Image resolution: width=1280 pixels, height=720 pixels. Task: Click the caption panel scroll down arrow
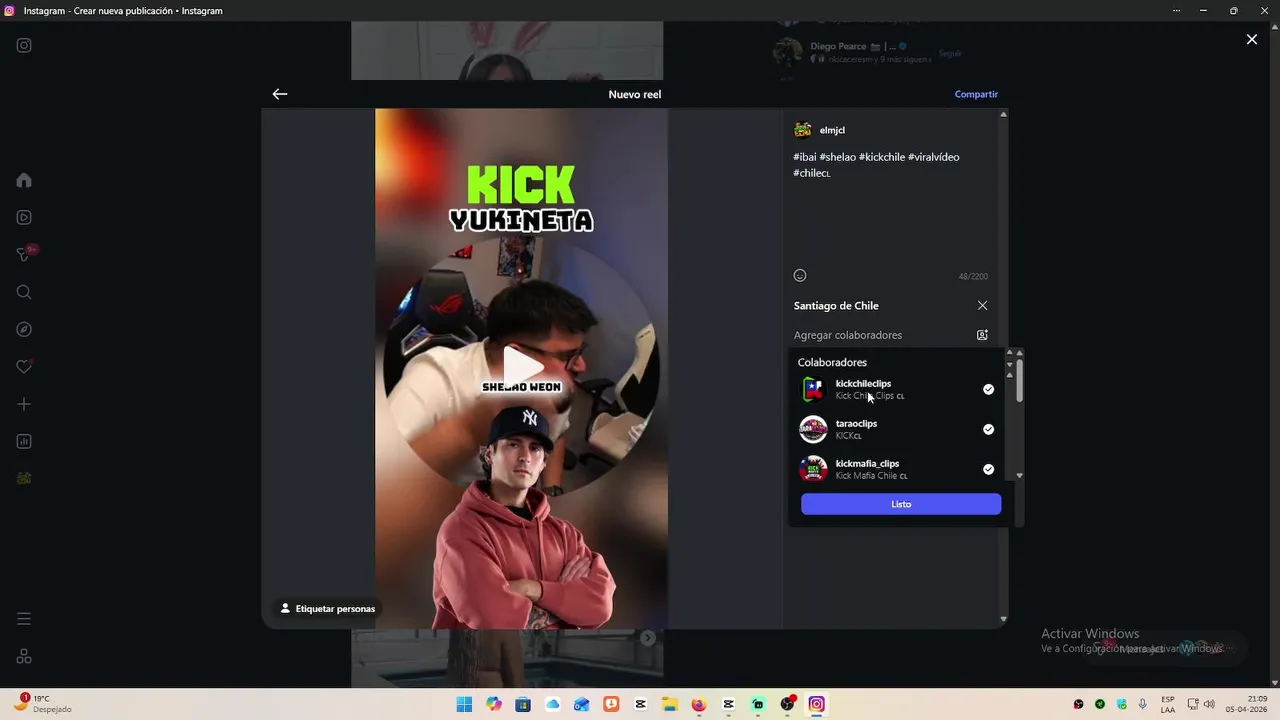tap(1003, 620)
